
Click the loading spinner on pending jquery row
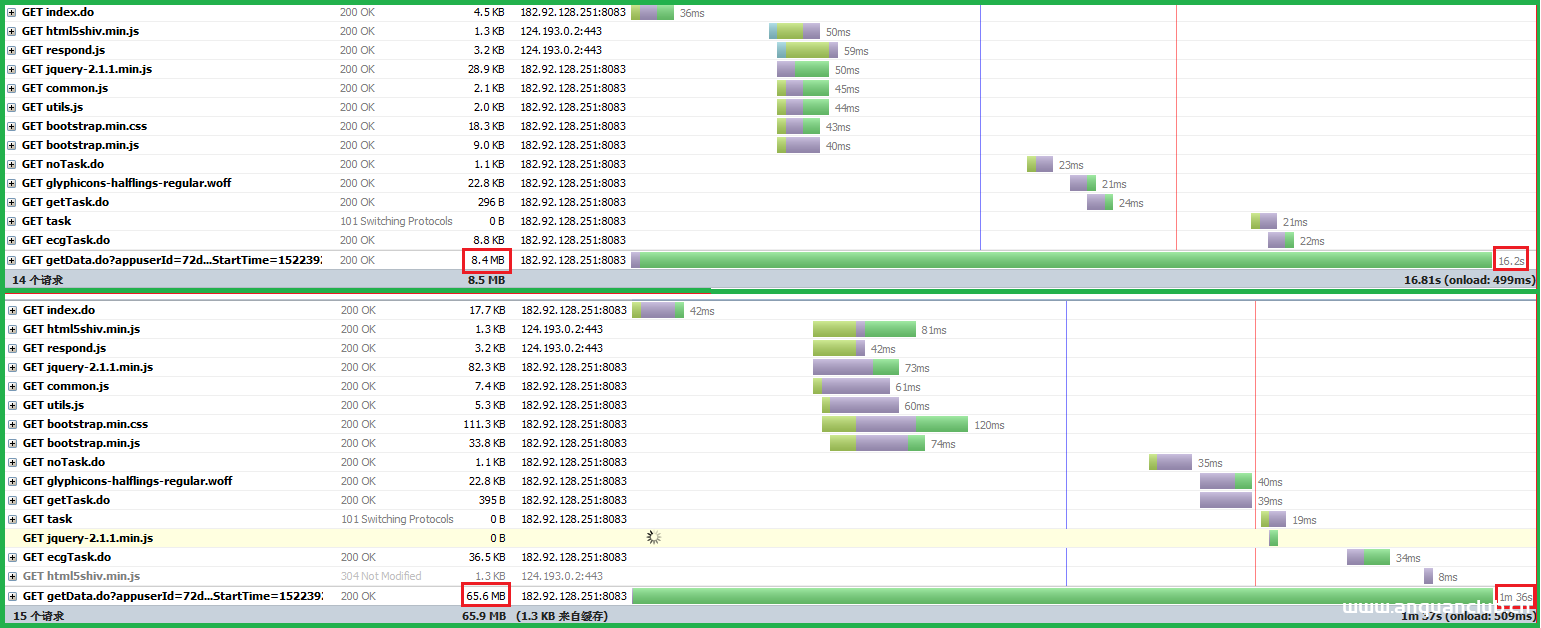tap(654, 538)
